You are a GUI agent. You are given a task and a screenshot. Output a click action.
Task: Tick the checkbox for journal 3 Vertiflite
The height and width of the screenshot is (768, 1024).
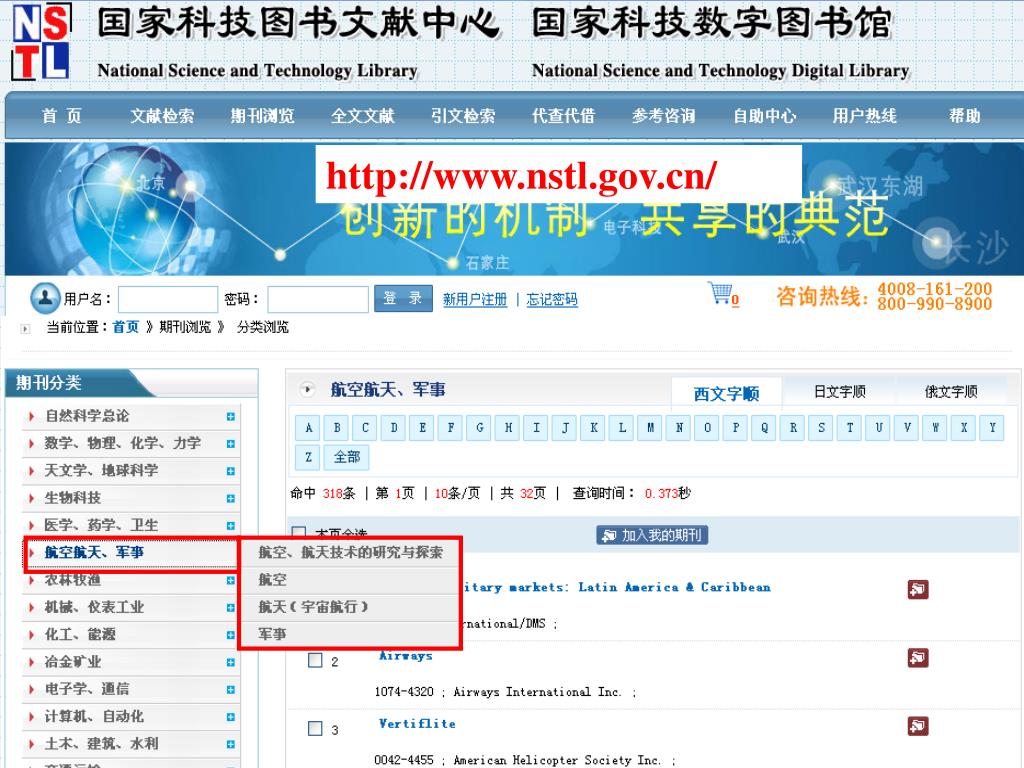tap(315, 728)
